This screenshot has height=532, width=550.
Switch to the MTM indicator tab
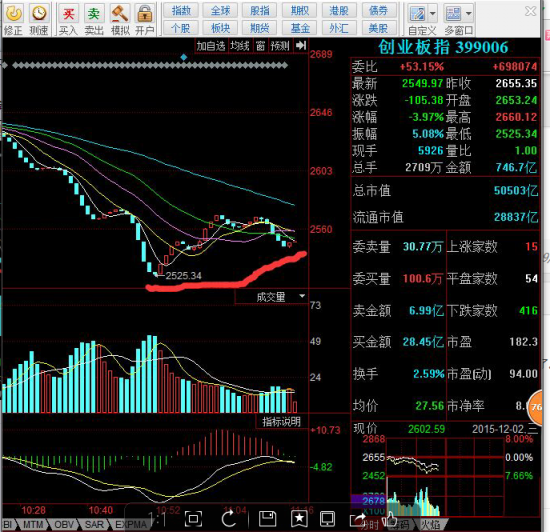coord(33,525)
